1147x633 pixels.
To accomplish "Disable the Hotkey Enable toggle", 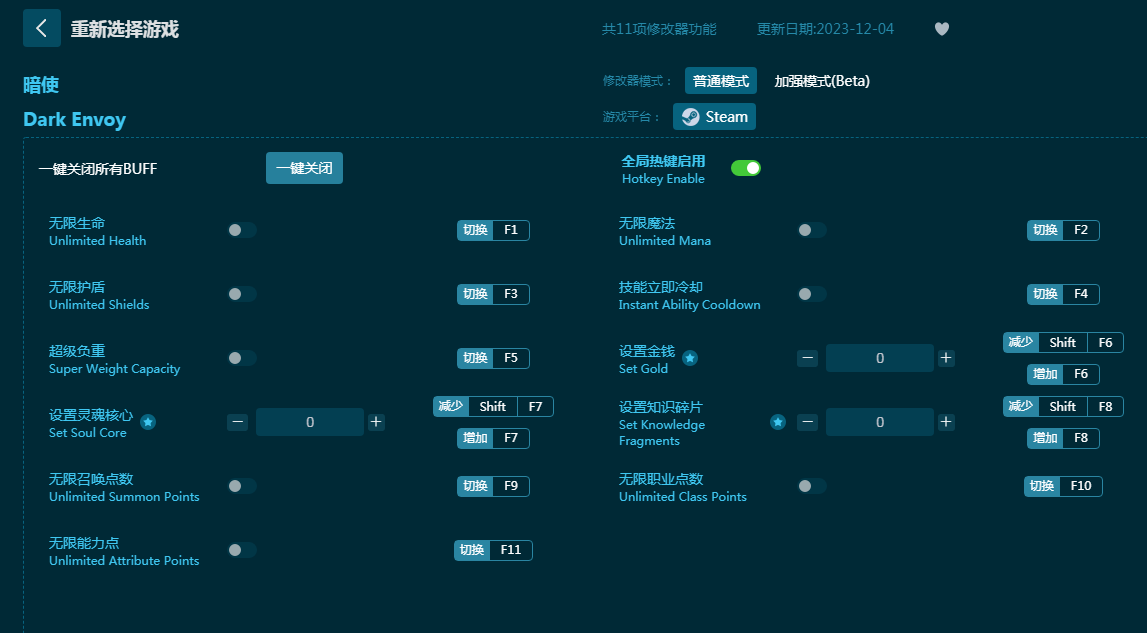I will click(746, 168).
